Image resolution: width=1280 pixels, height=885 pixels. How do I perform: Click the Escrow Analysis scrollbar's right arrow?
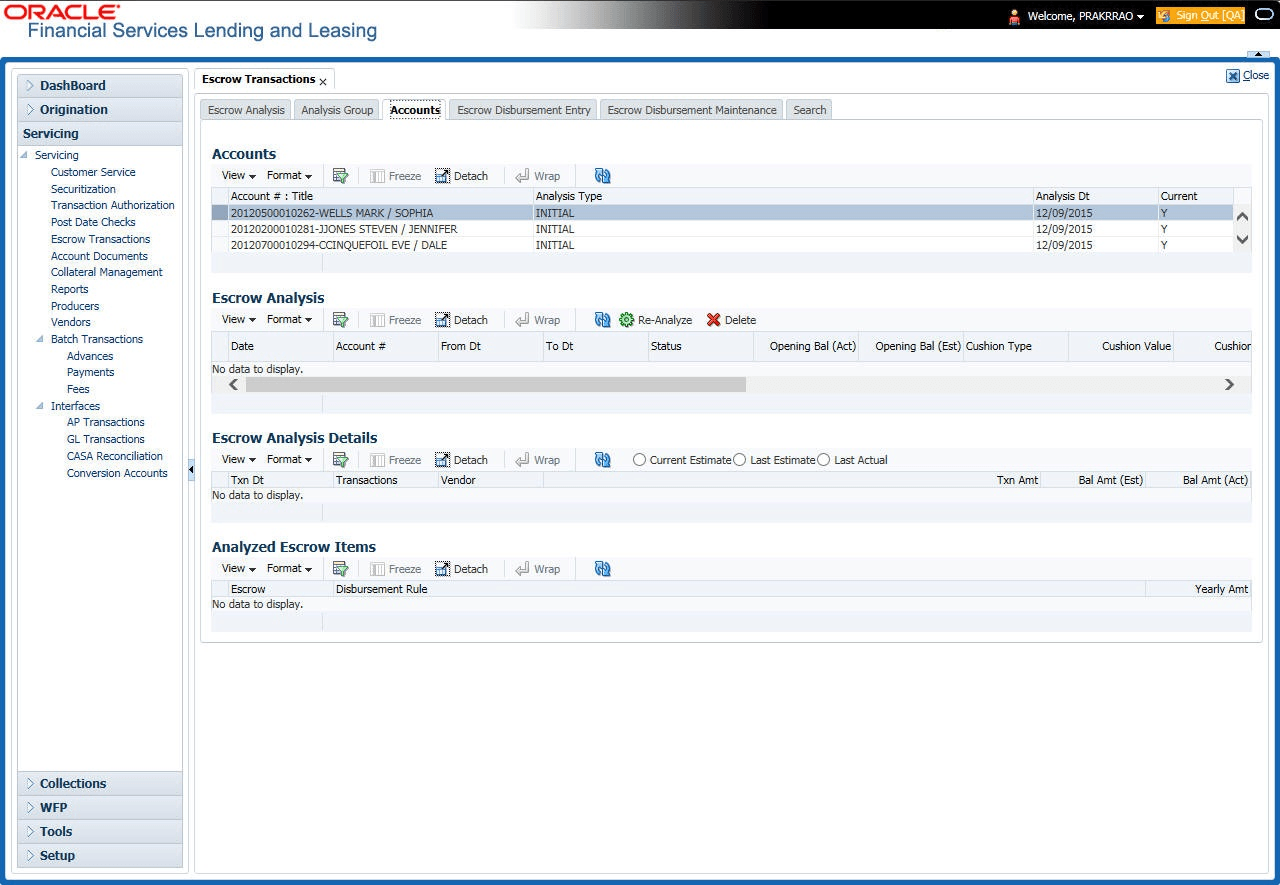tap(1229, 385)
